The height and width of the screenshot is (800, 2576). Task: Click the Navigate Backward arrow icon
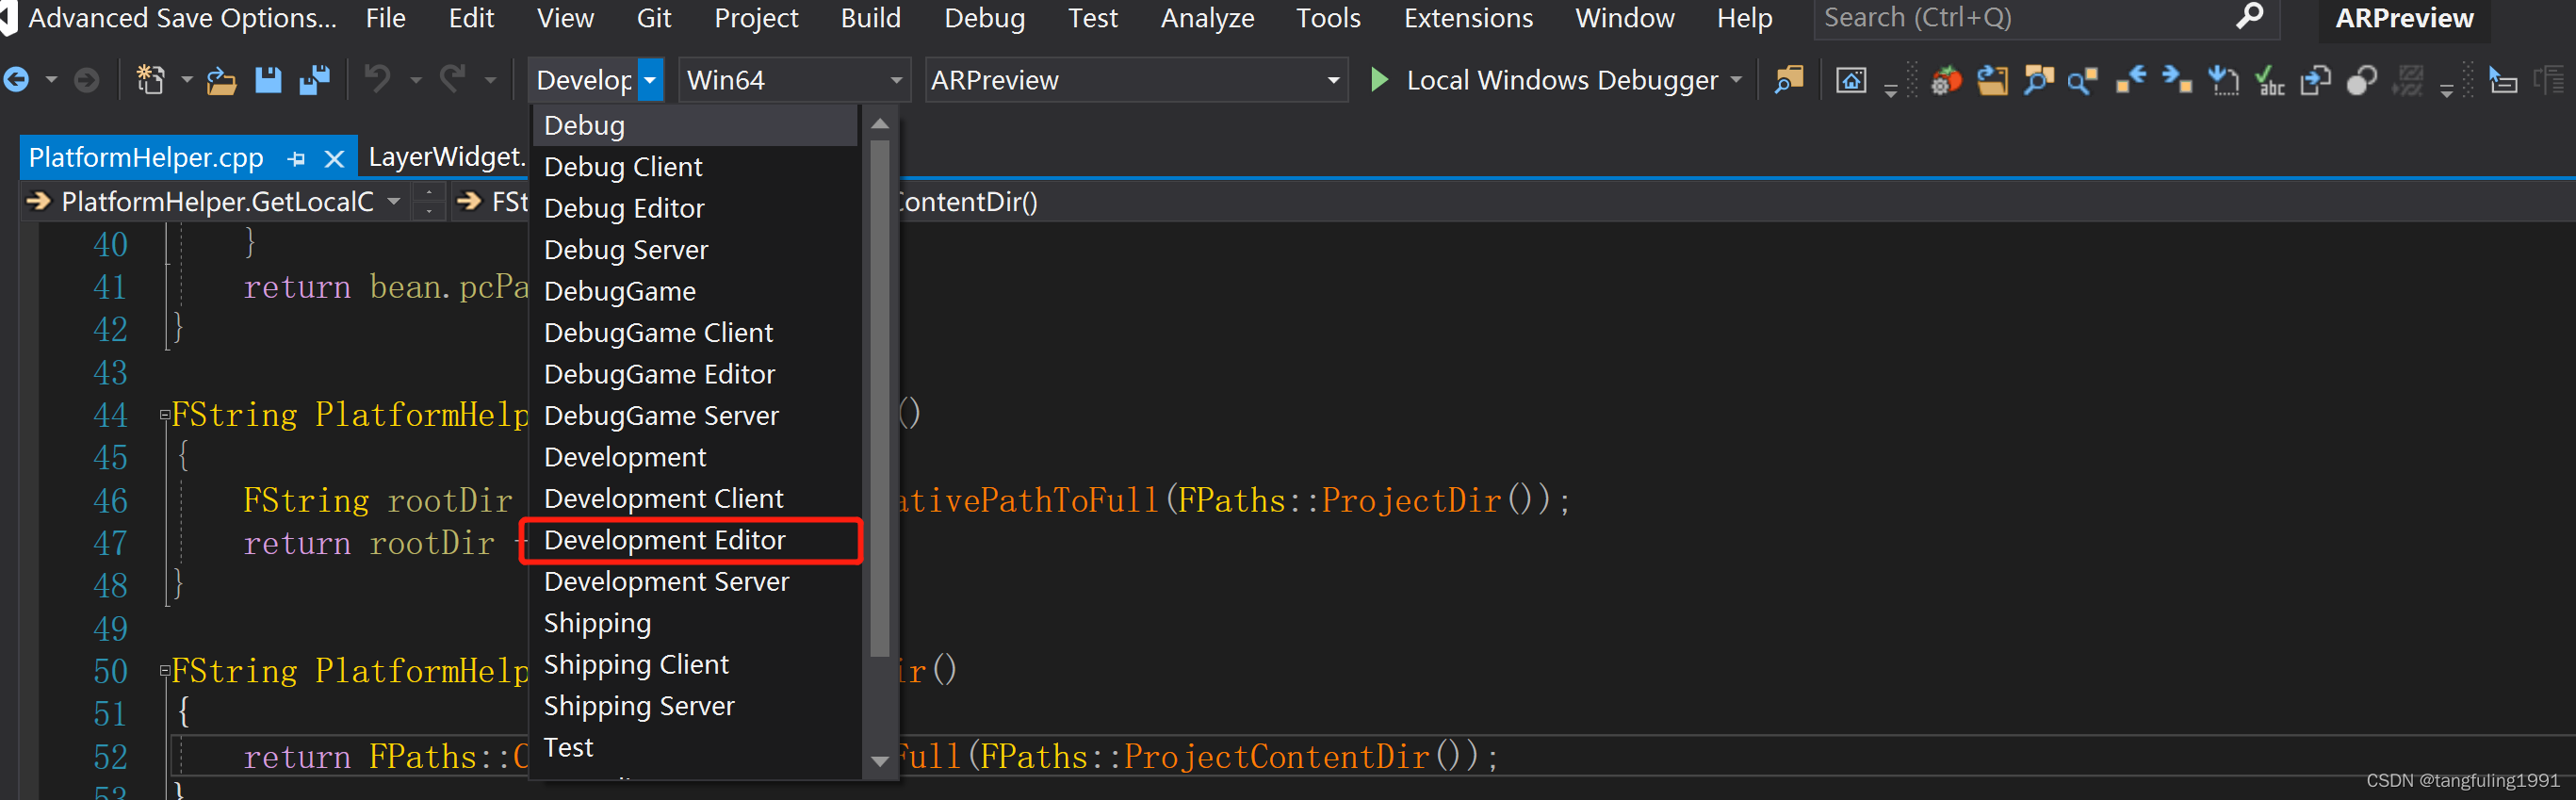(16, 80)
